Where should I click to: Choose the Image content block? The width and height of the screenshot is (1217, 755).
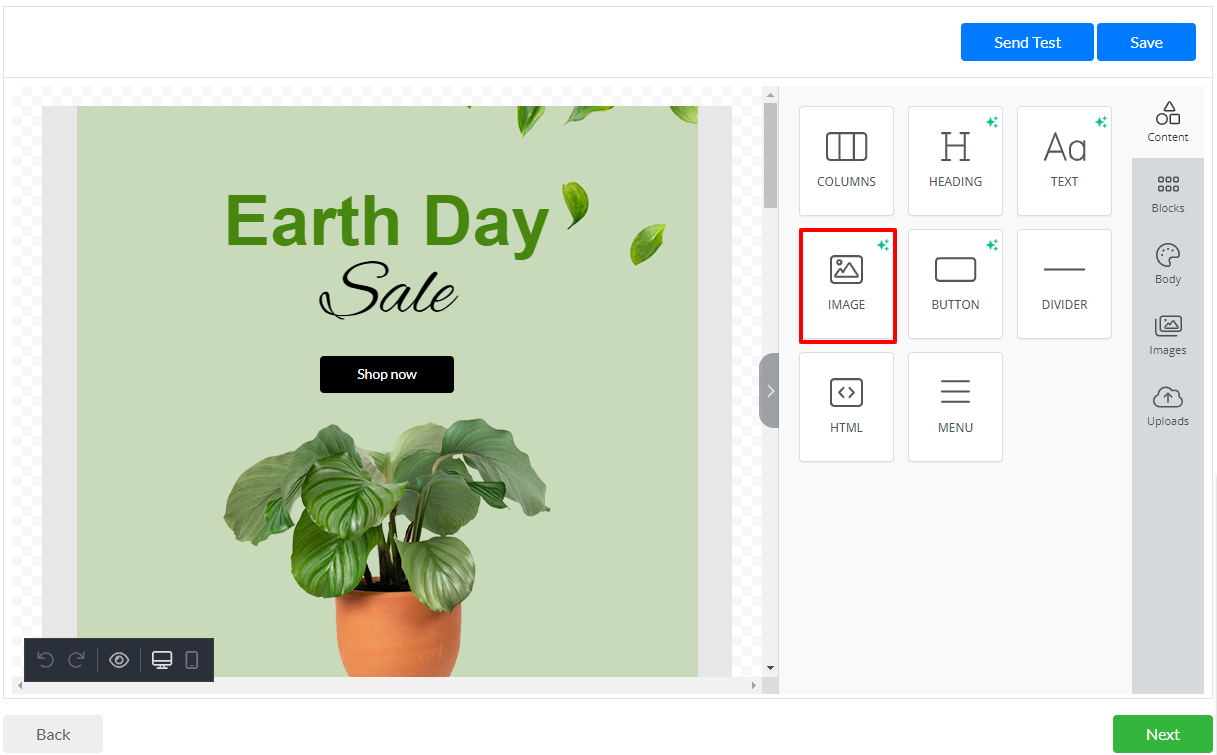[x=847, y=285]
